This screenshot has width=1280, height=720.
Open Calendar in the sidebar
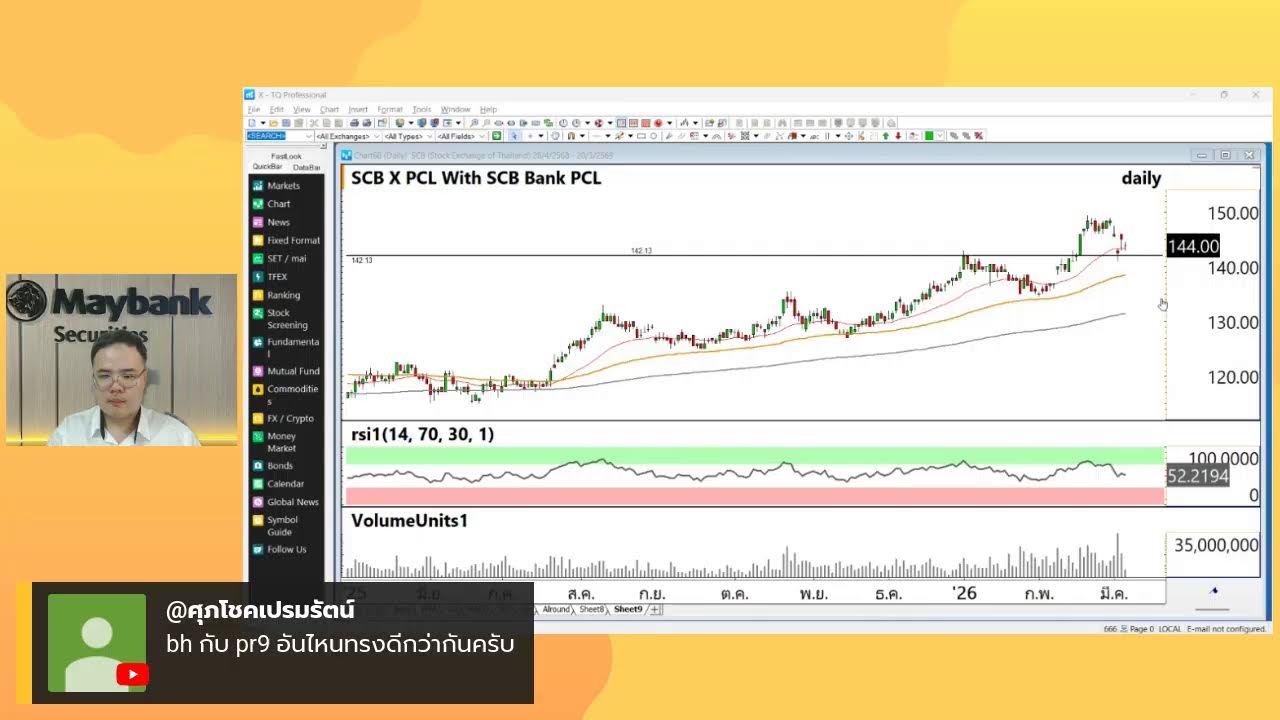click(x=278, y=483)
